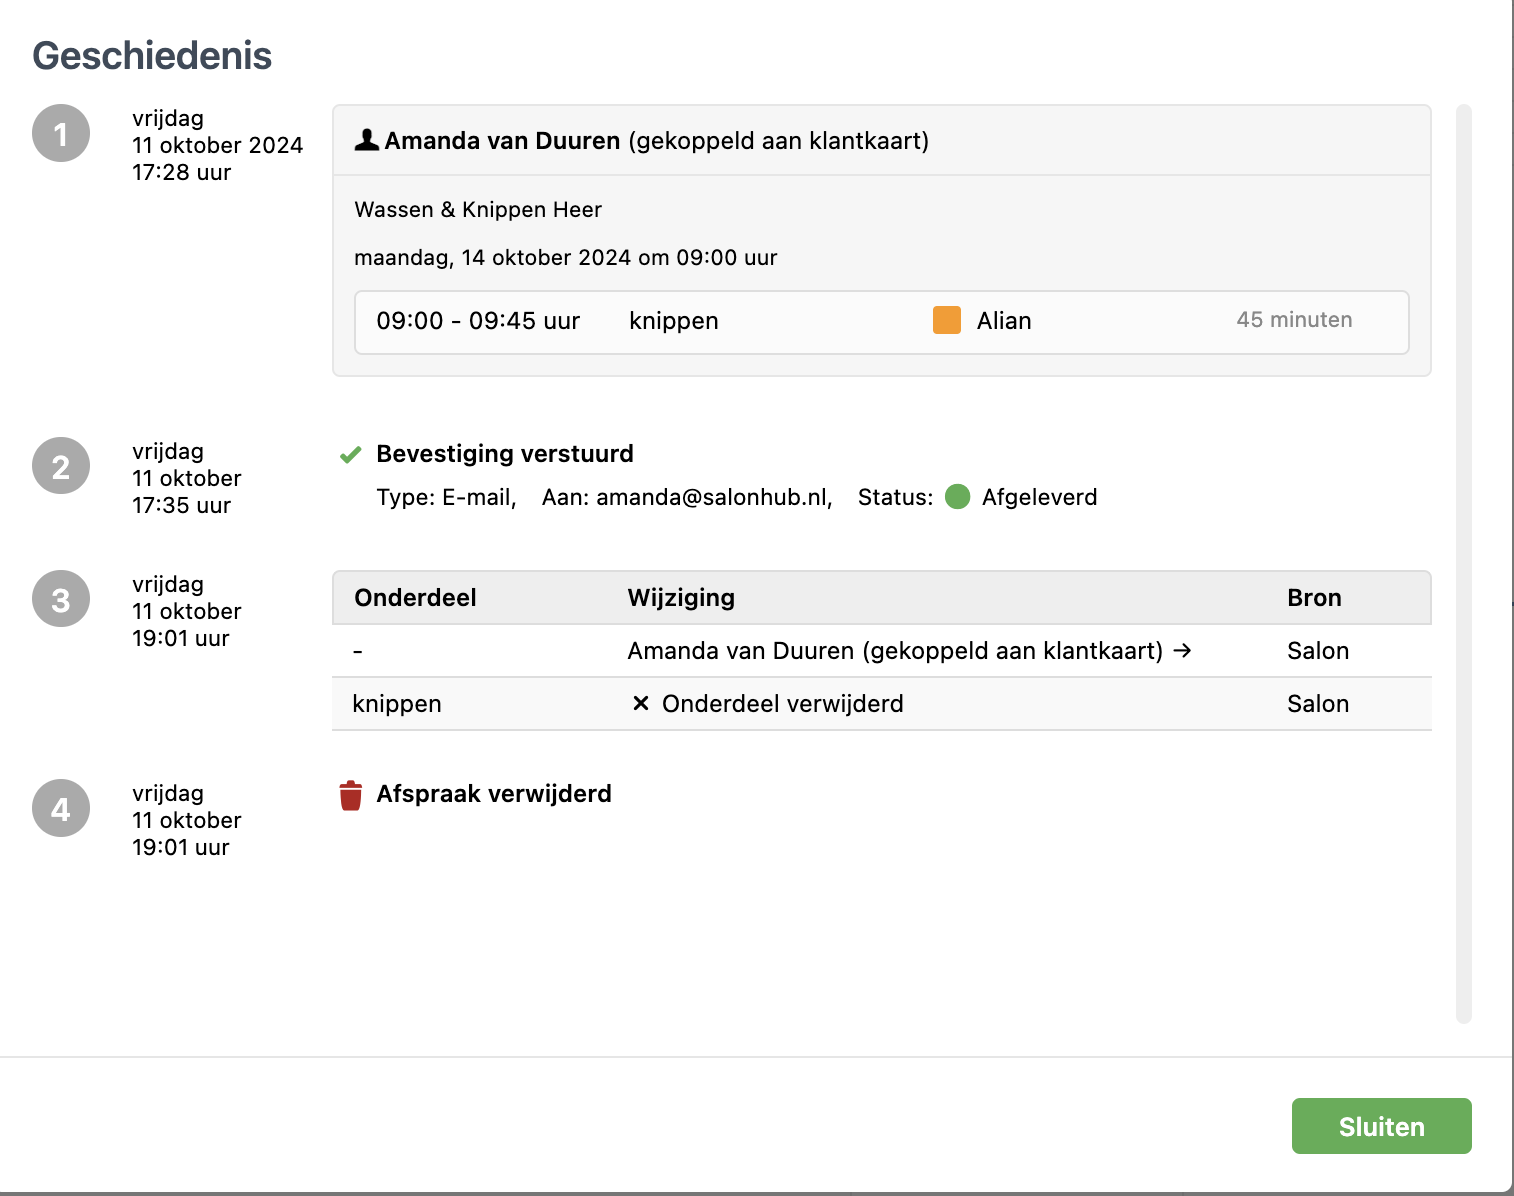Click the step 4 circle marker

tap(61, 808)
